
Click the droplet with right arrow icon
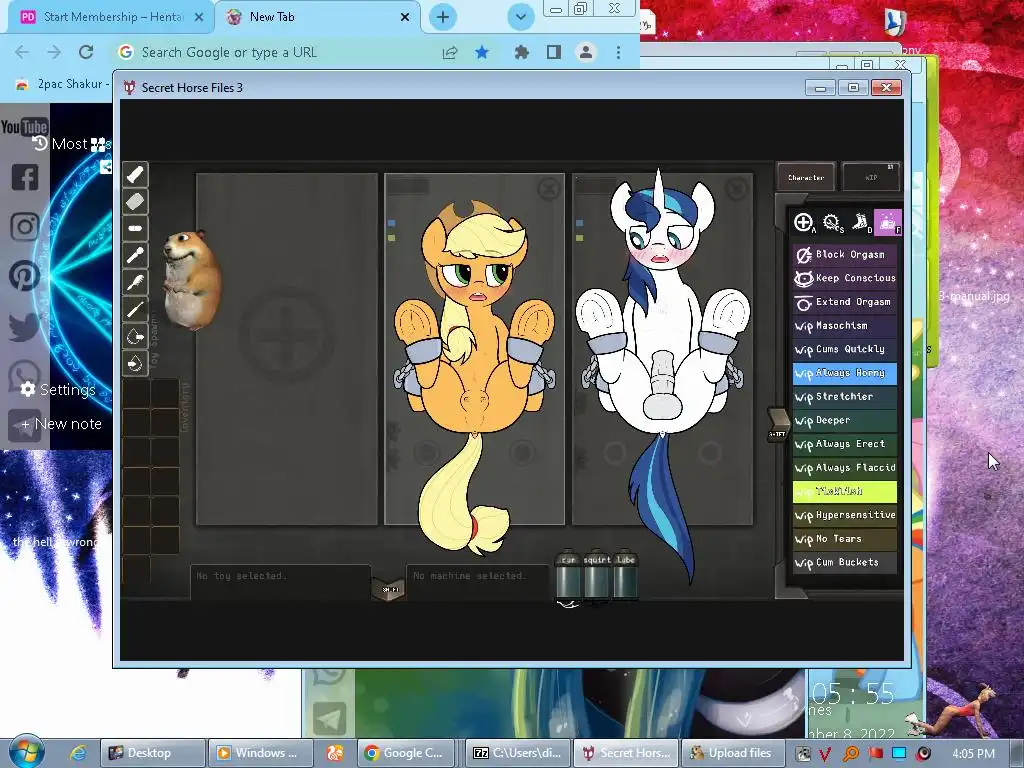[135, 336]
